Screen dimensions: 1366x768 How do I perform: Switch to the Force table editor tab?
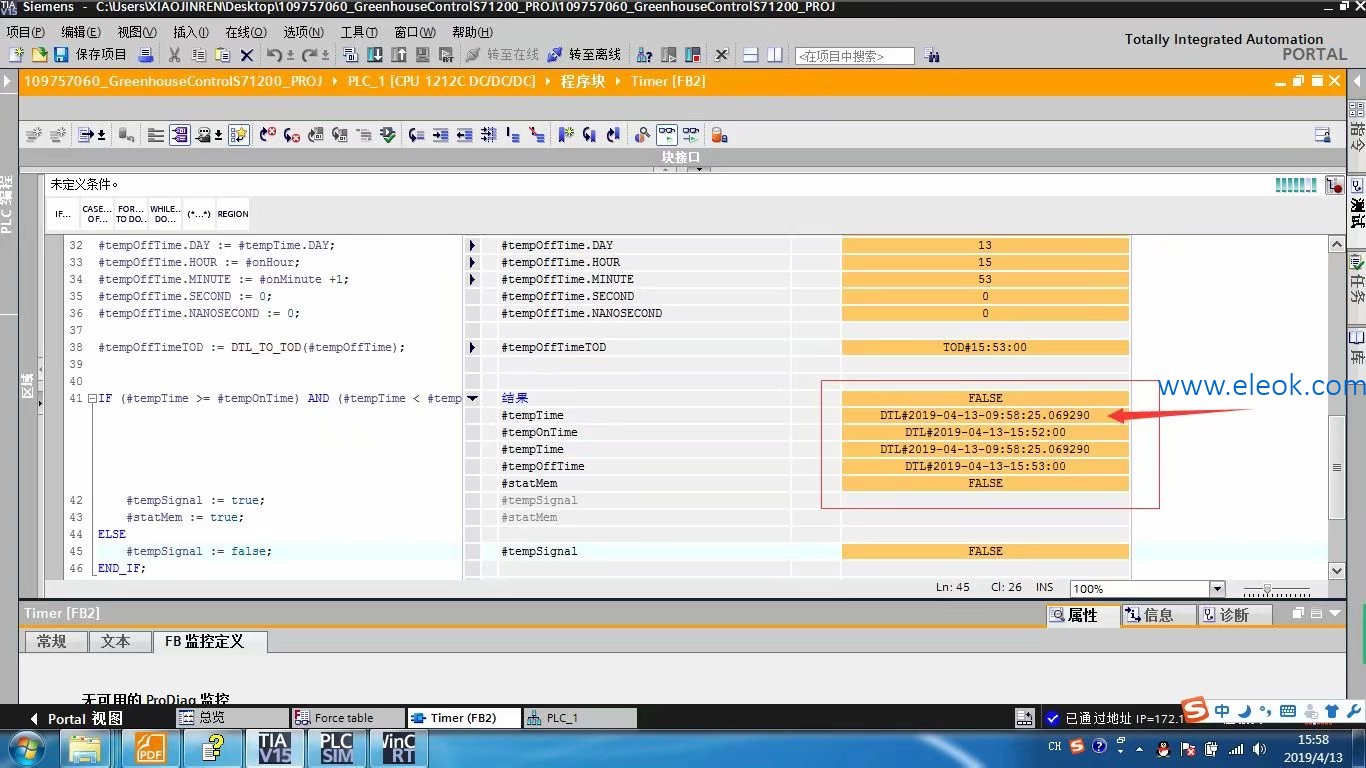point(348,718)
